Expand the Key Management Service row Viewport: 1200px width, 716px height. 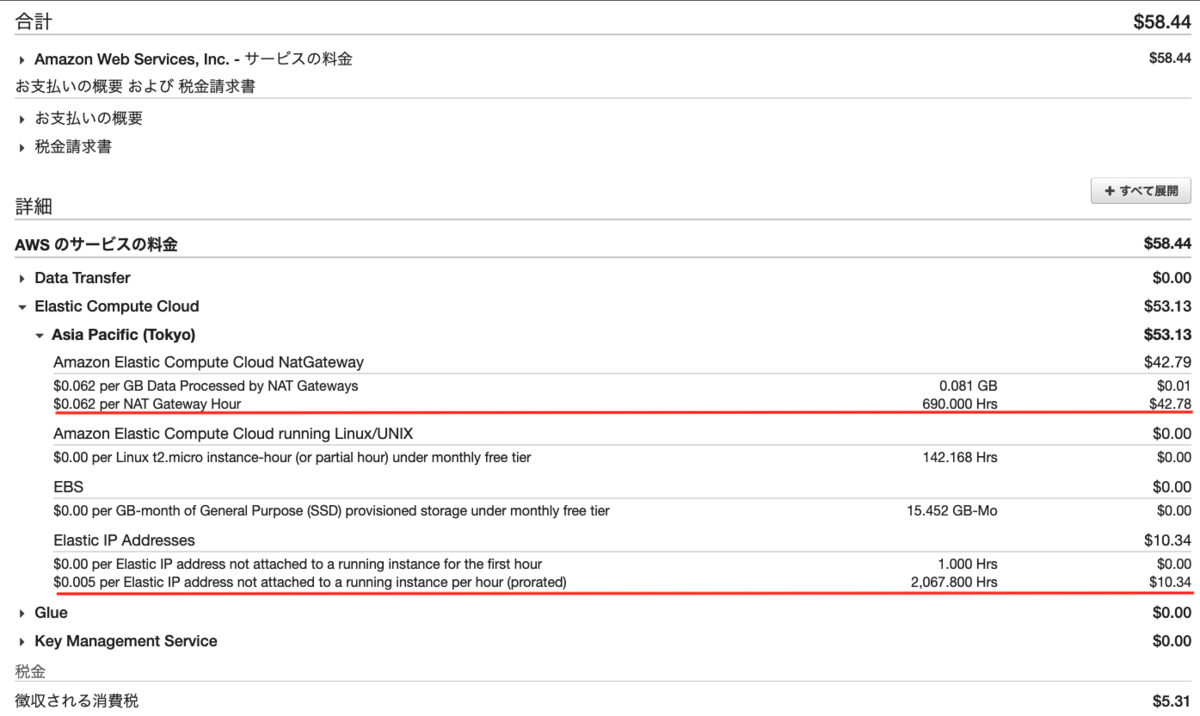(21, 641)
